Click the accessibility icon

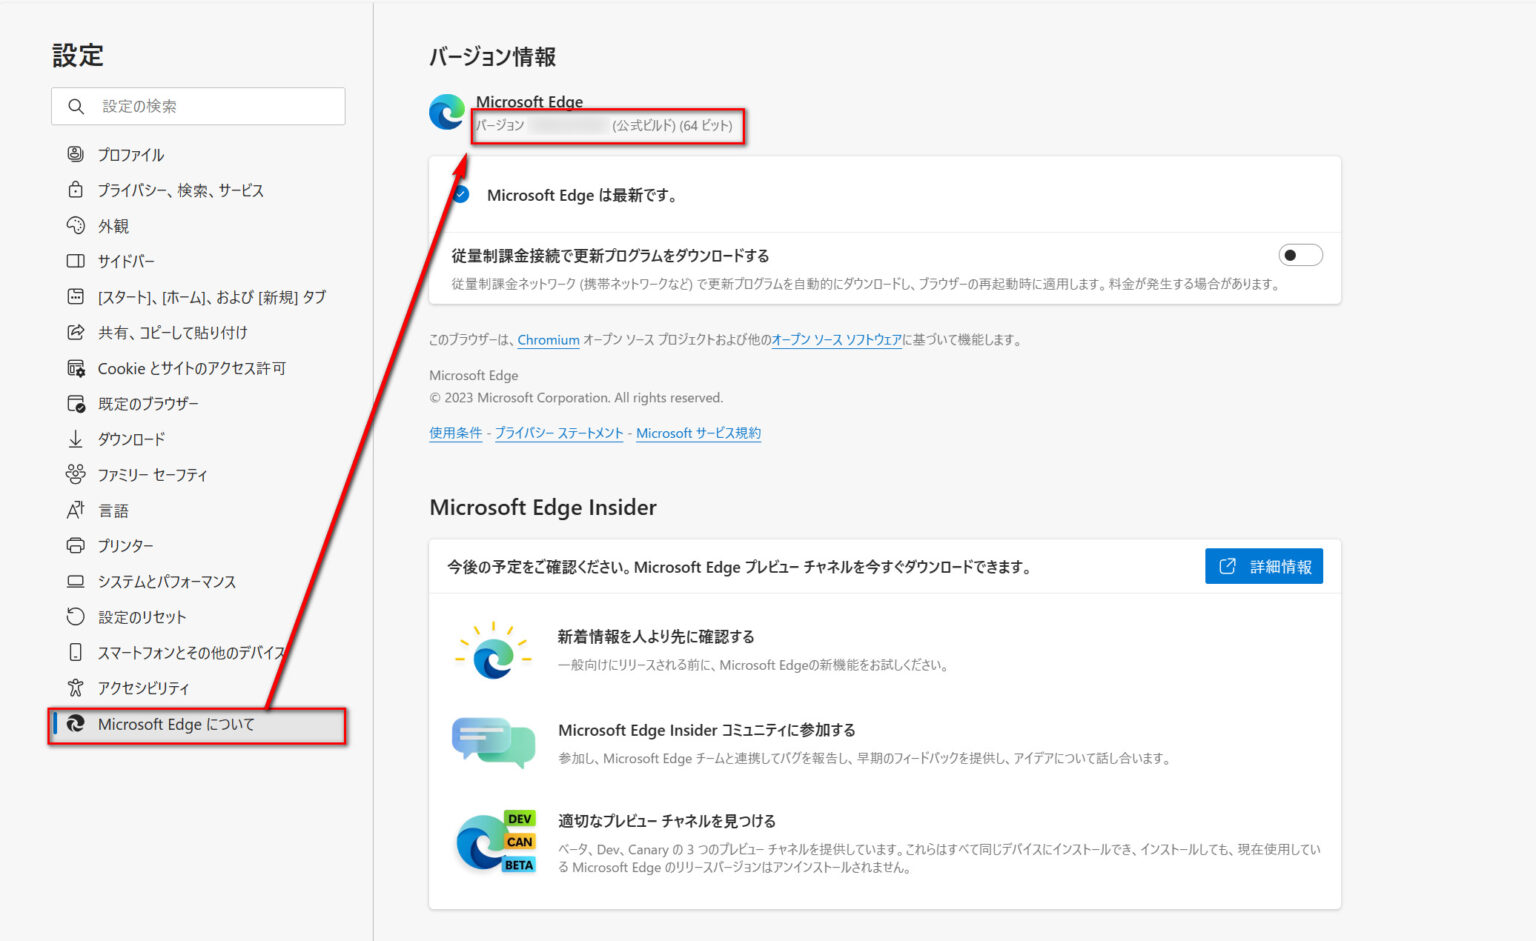[x=75, y=688]
